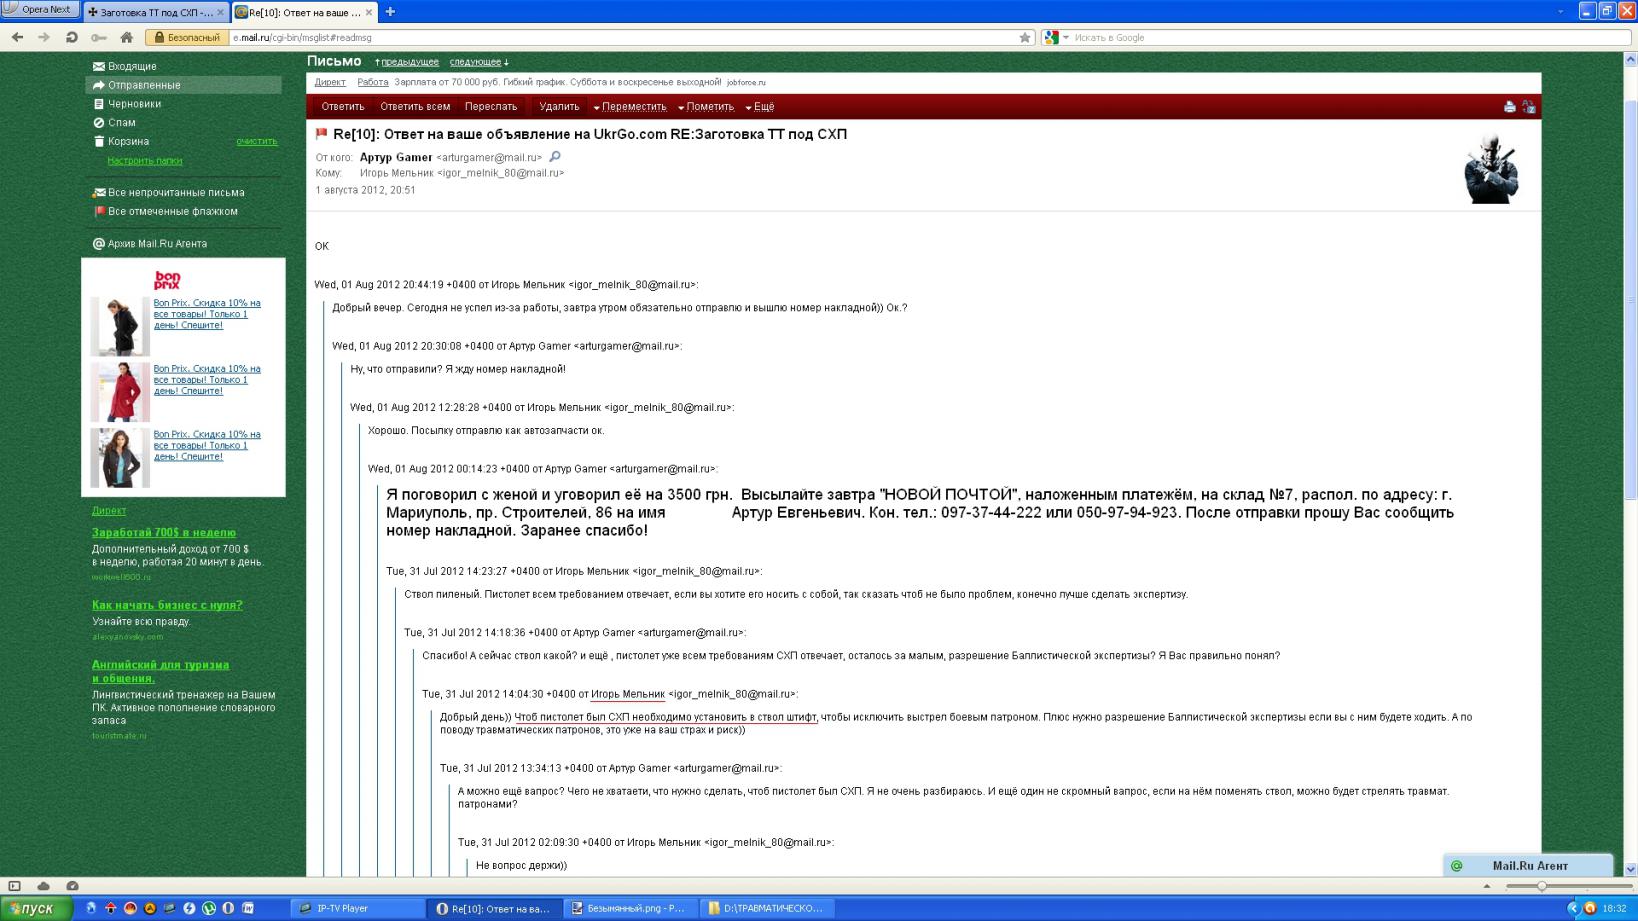Image resolution: width=1638 pixels, height=921 pixels.
Task: Switch to the Заготовка ТТ под СХП tab
Action: tap(155, 12)
